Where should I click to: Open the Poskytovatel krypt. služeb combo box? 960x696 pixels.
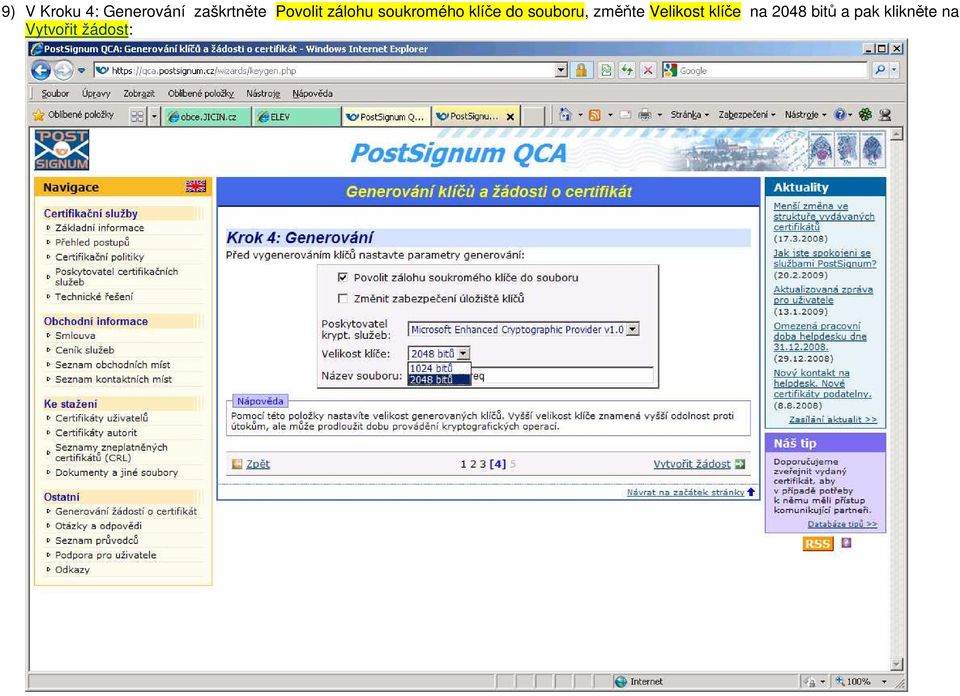[x=523, y=329]
